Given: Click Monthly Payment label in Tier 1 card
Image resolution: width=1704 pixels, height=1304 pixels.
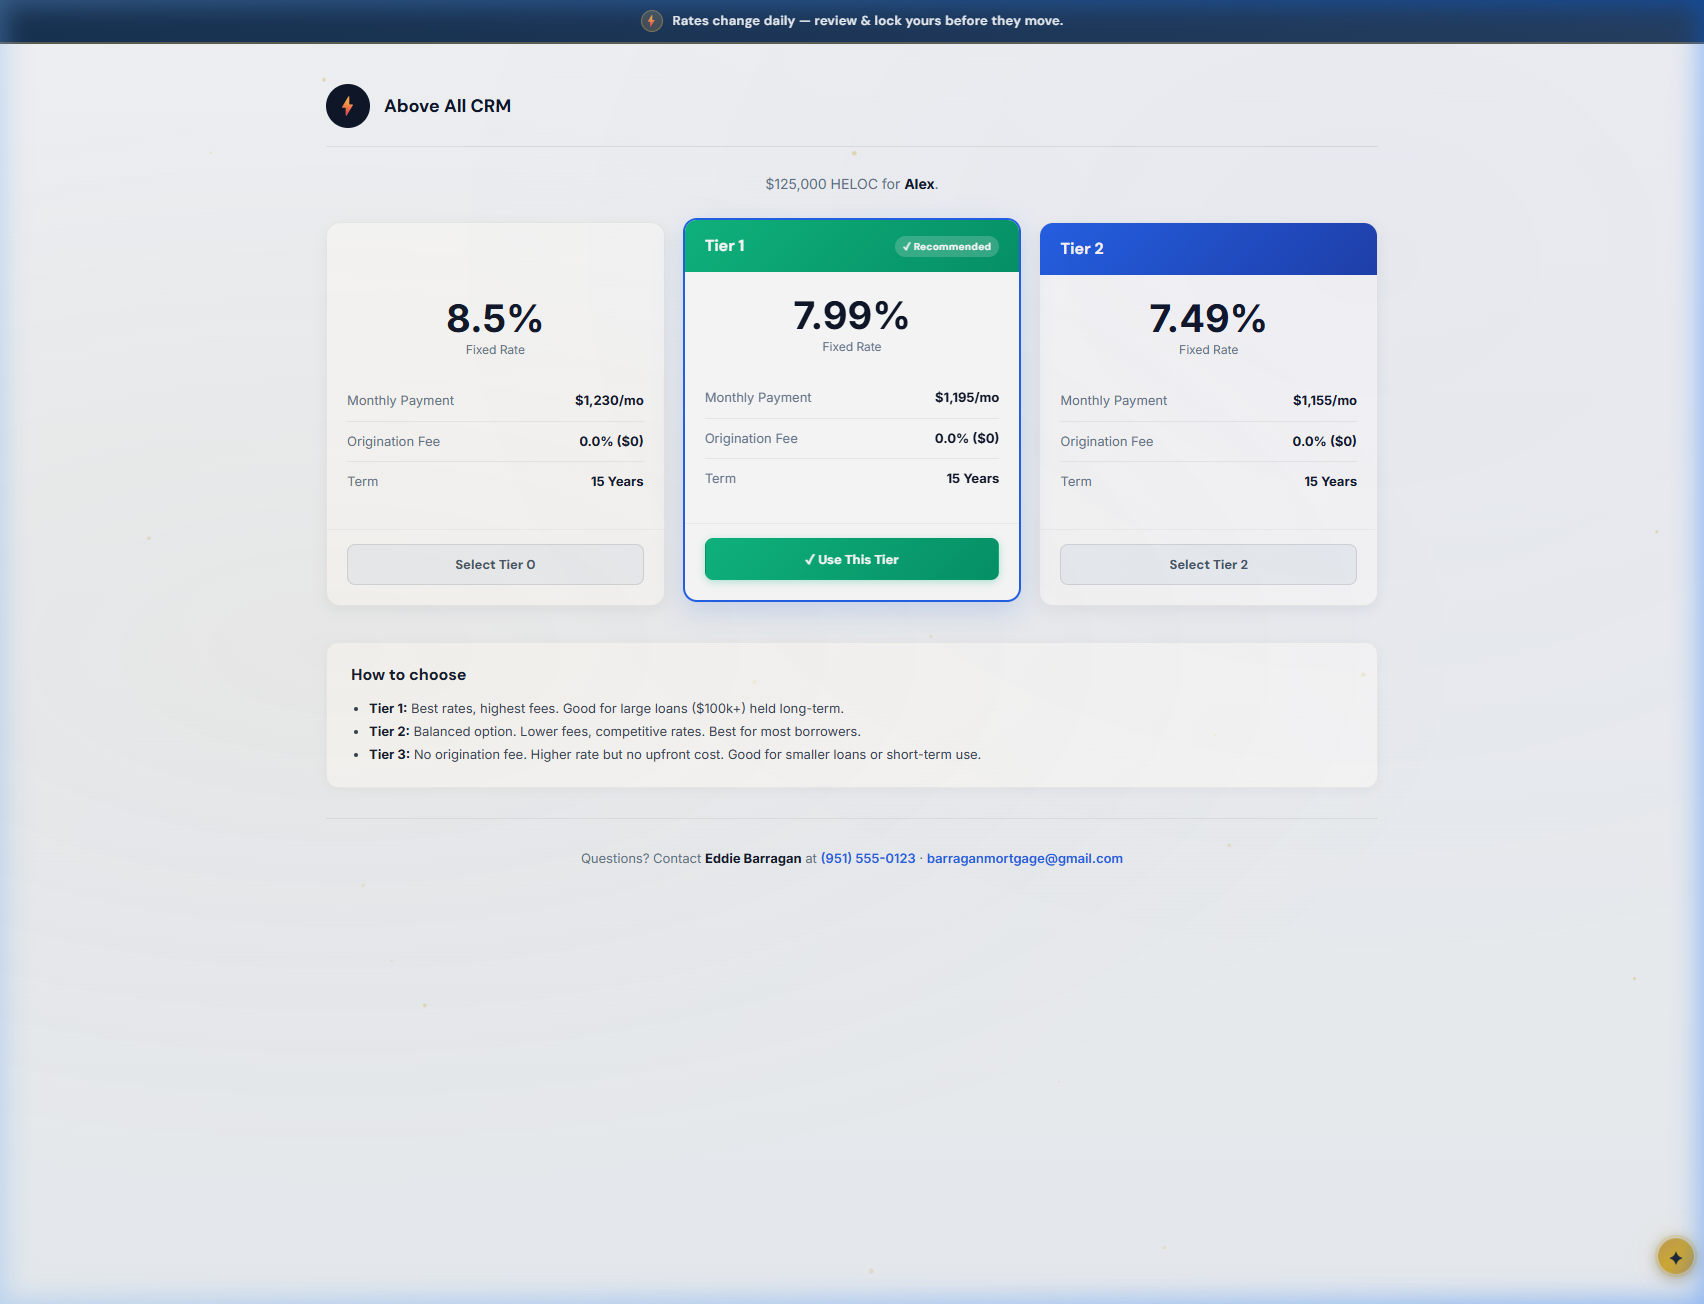Looking at the screenshot, I should pyautogui.click(x=758, y=397).
